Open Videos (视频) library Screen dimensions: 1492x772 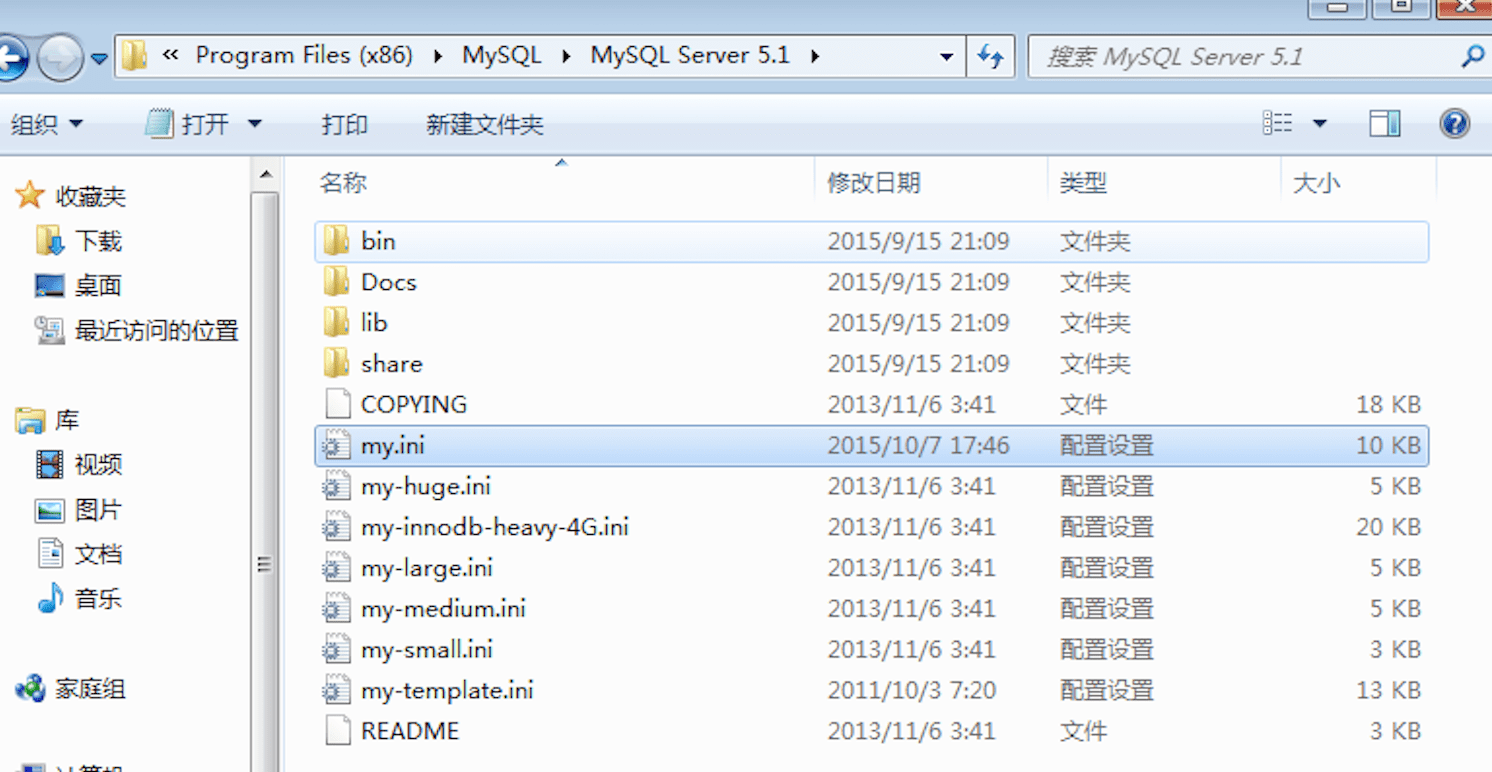(x=79, y=465)
